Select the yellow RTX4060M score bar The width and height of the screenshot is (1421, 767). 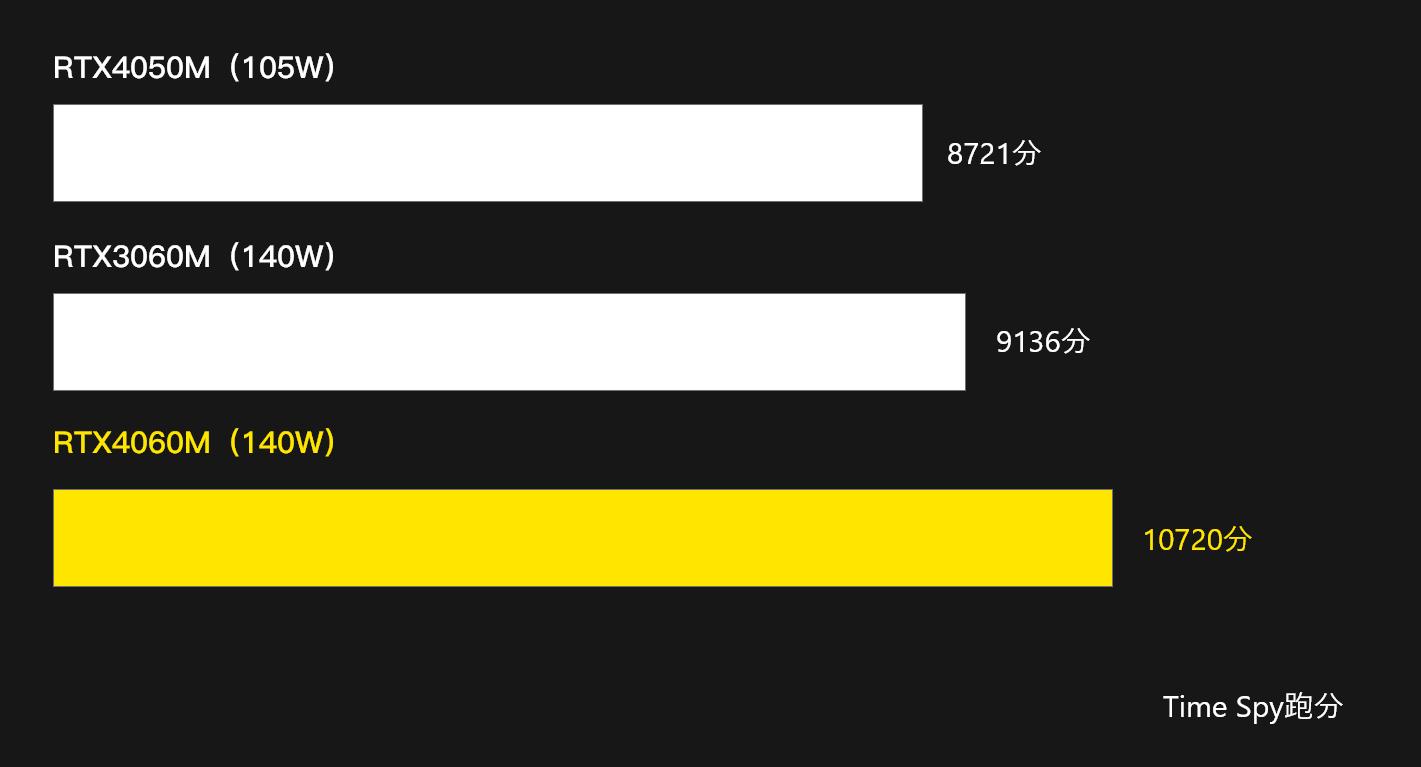tap(582, 538)
